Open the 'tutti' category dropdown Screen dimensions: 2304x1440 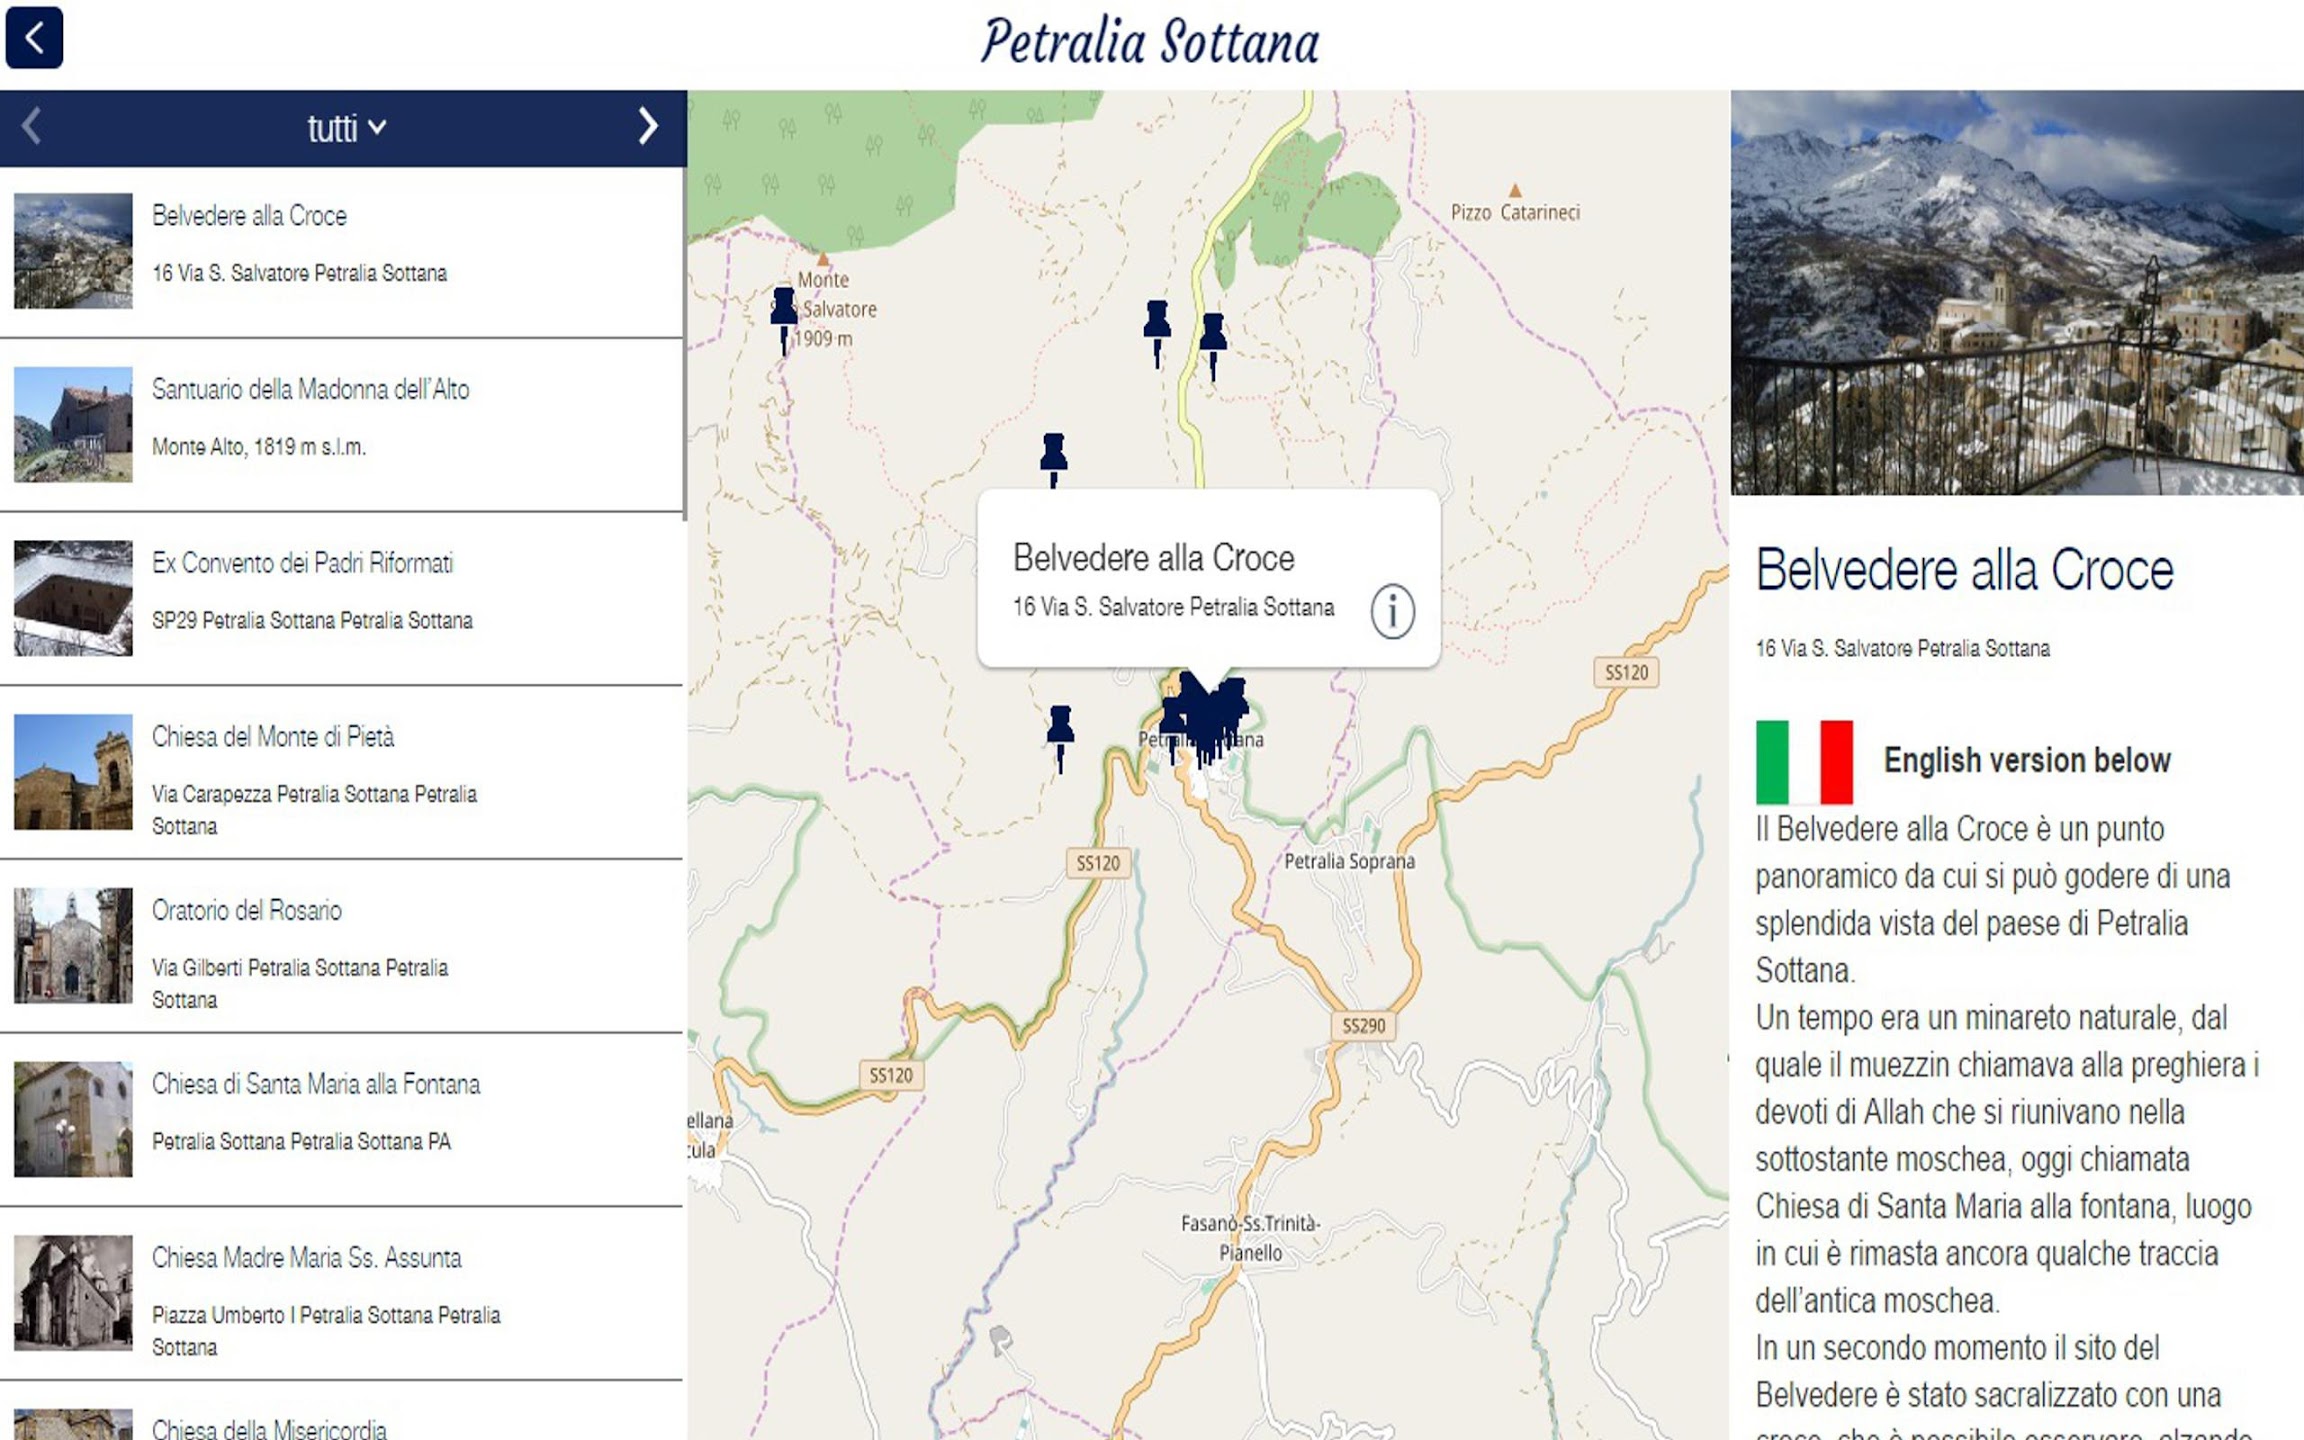[346, 128]
